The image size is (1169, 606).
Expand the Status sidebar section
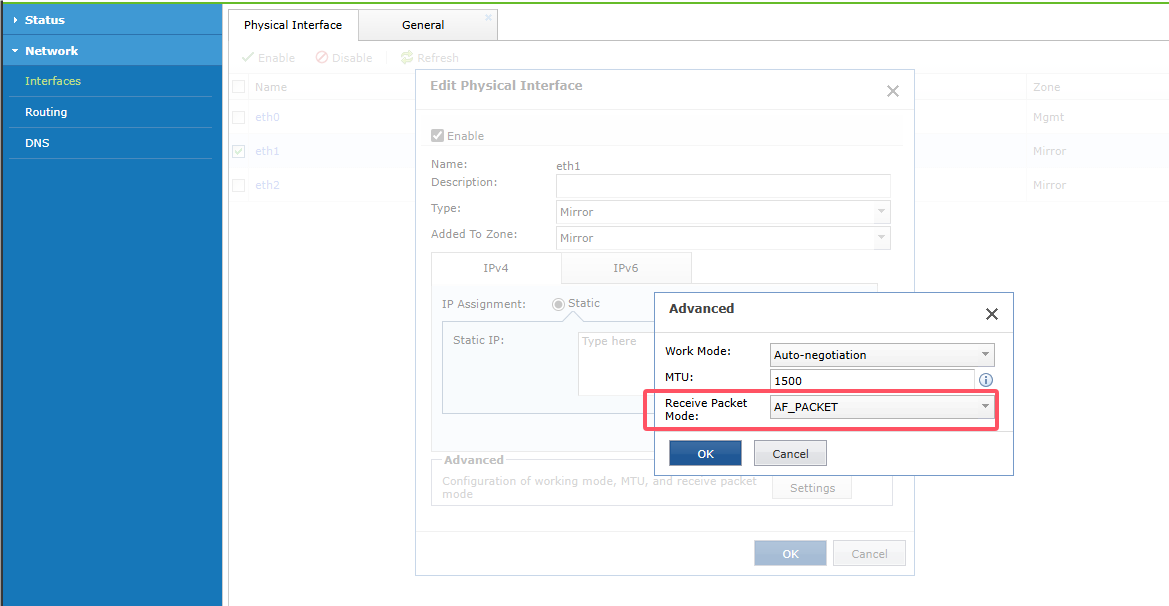pyautogui.click(x=16, y=20)
